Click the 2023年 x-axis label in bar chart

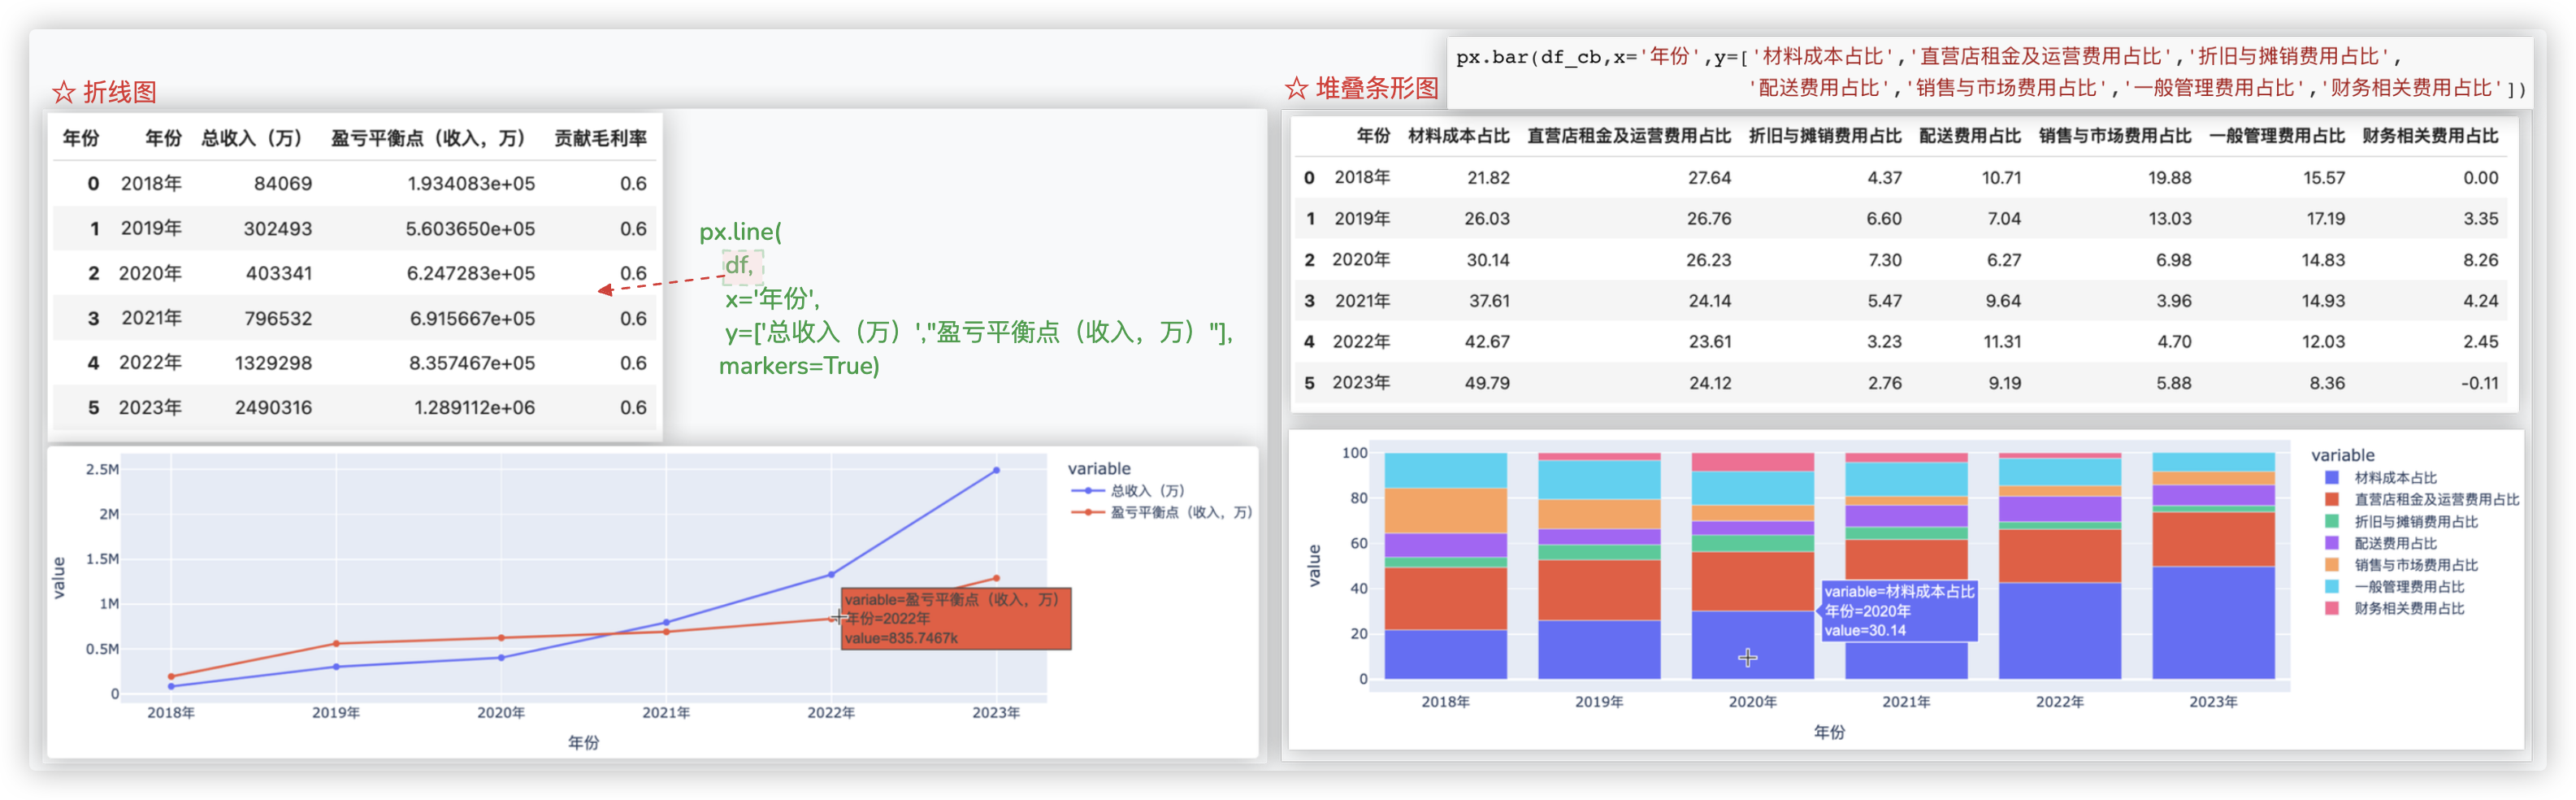(2213, 702)
